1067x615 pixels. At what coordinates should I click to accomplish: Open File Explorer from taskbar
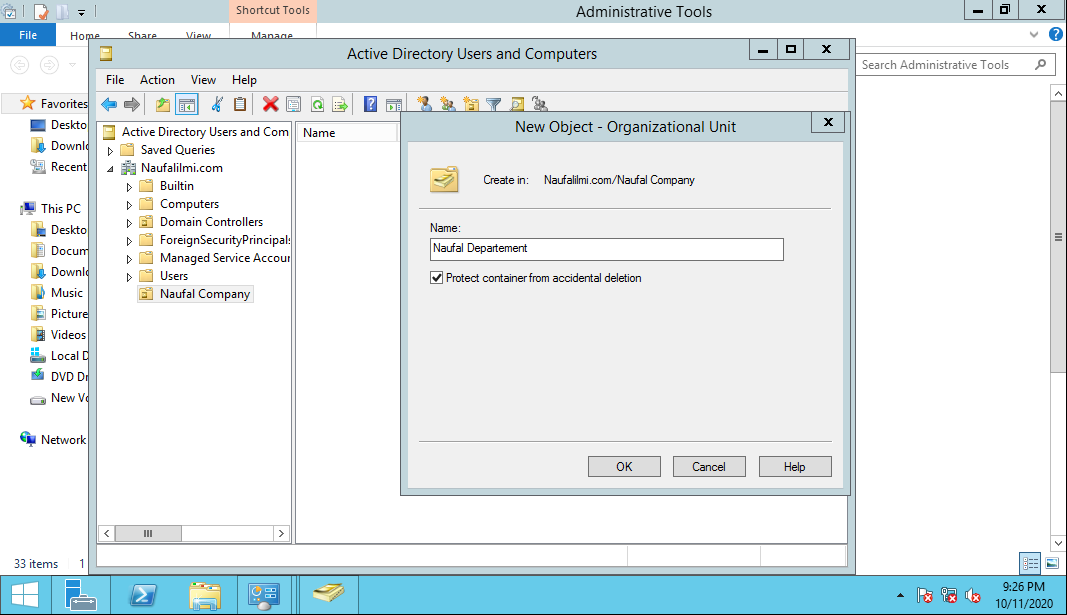pyautogui.click(x=205, y=595)
